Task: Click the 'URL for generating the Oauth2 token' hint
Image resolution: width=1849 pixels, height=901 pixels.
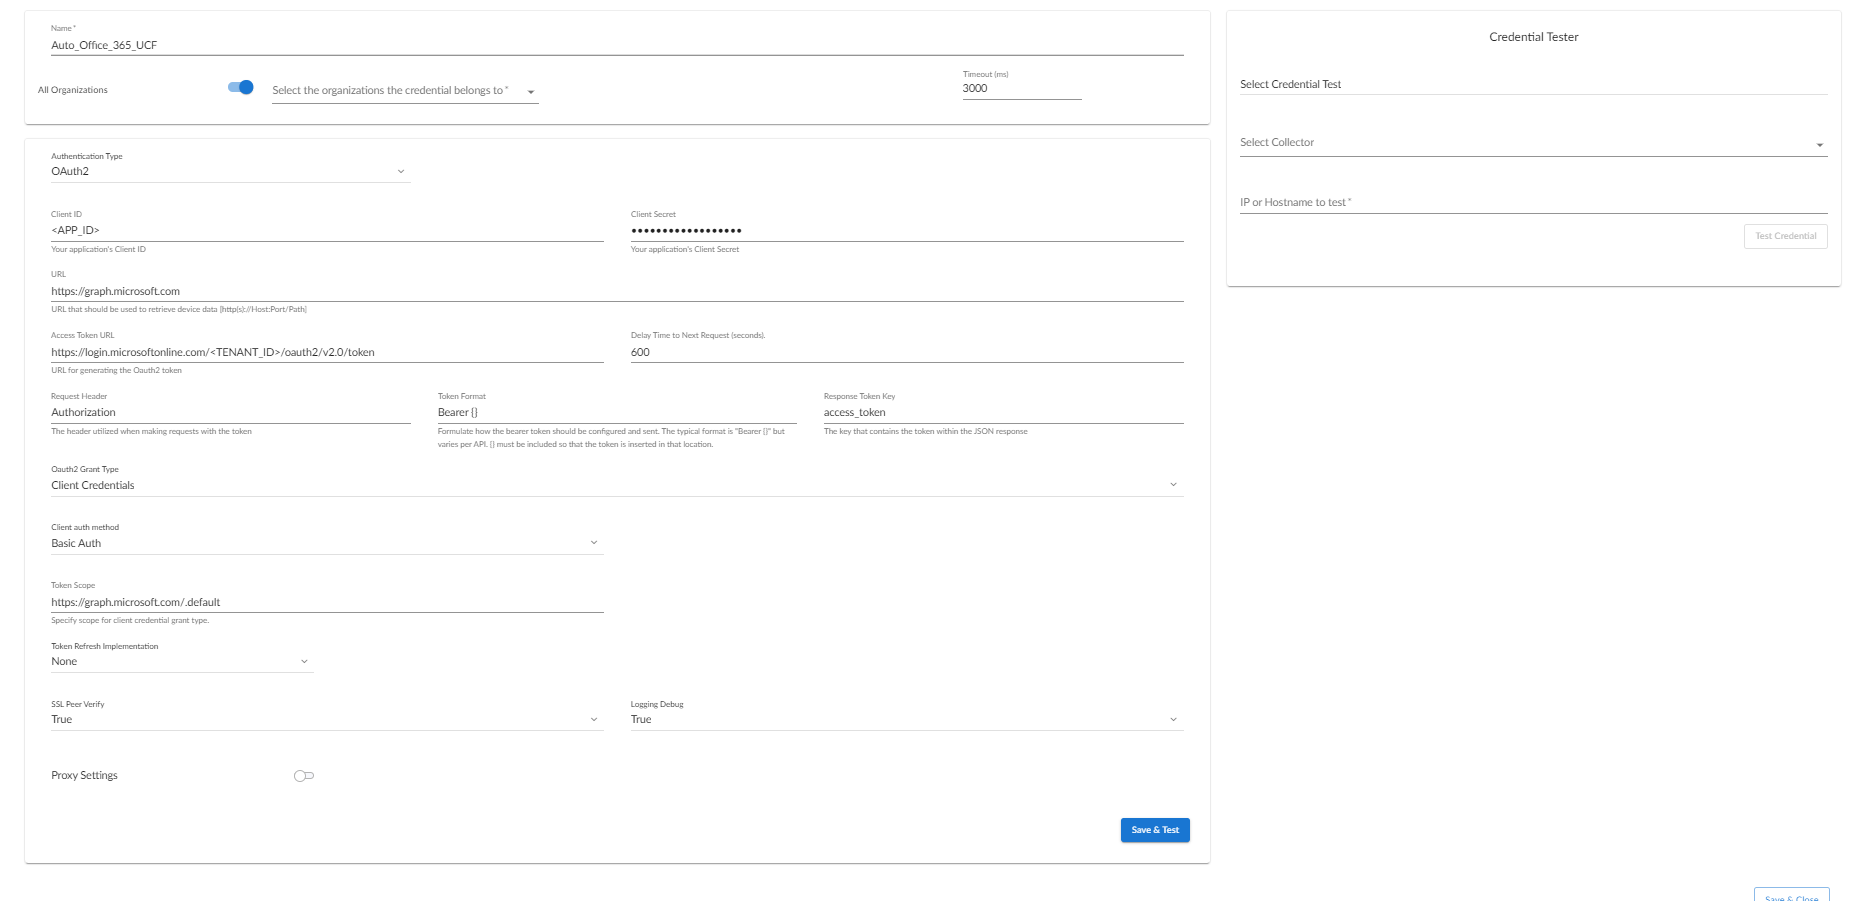Action: [116, 370]
